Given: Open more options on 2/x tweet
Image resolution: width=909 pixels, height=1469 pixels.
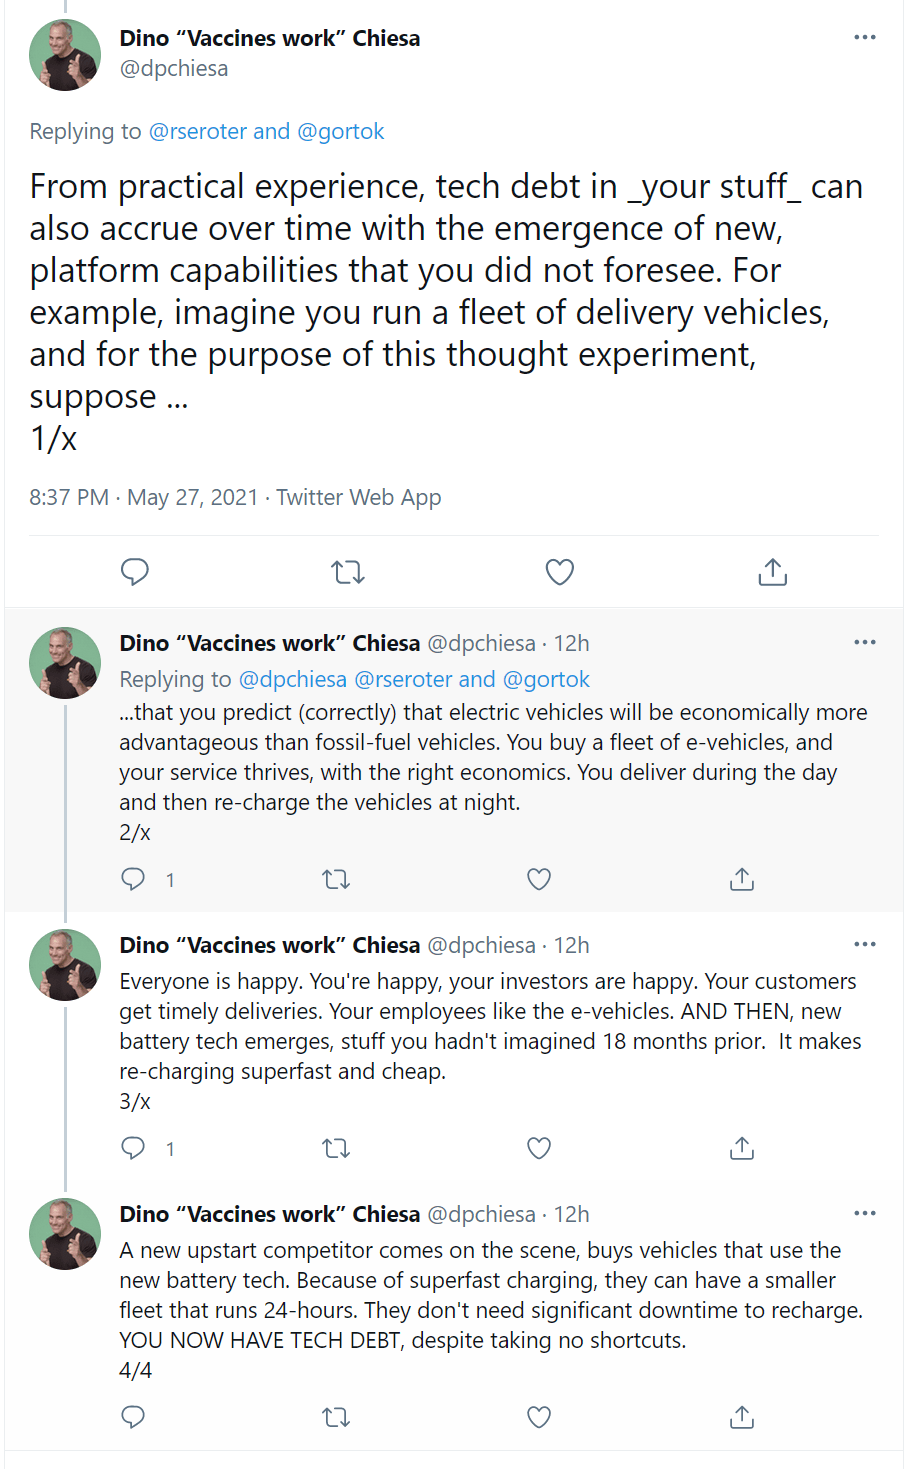Looking at the screenshot, I should (865, 642).
